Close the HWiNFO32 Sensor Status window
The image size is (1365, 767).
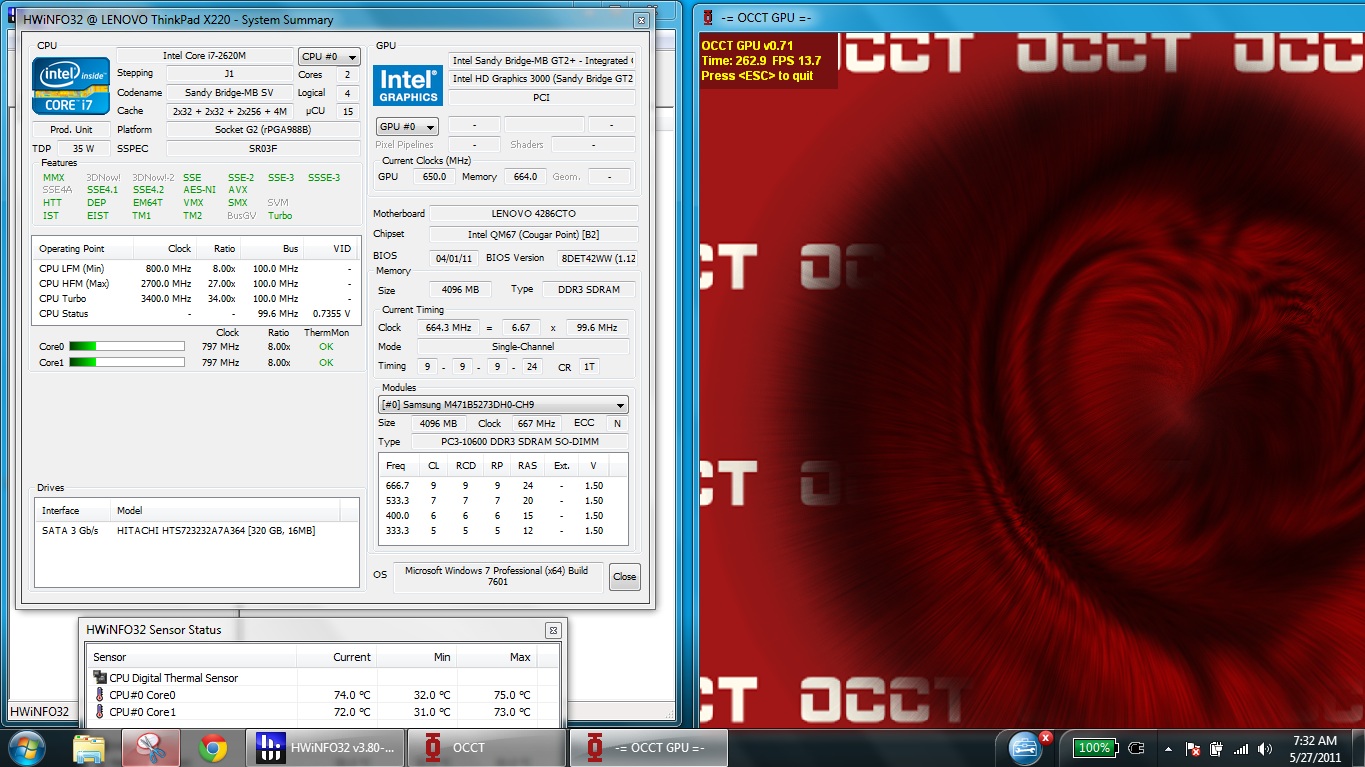[553, 630]
